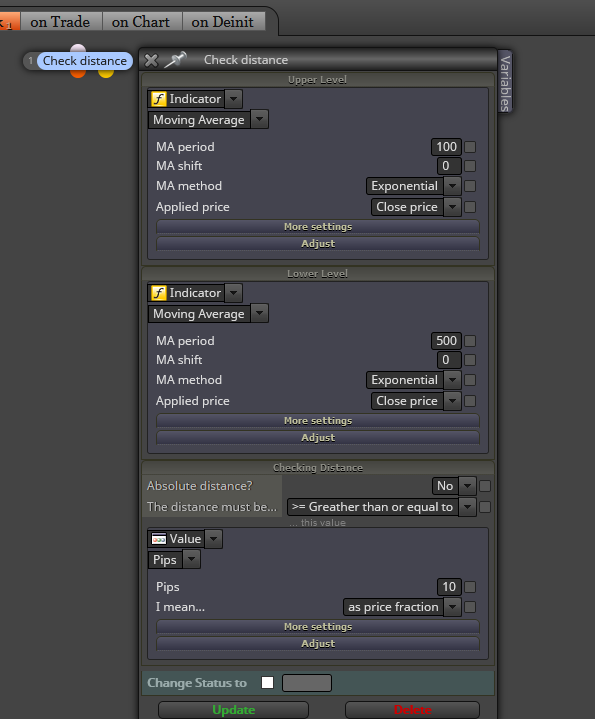The image size is (595, 719).
Task: Tick checkbox next to Pips value 10
Action: pos(470,586)
